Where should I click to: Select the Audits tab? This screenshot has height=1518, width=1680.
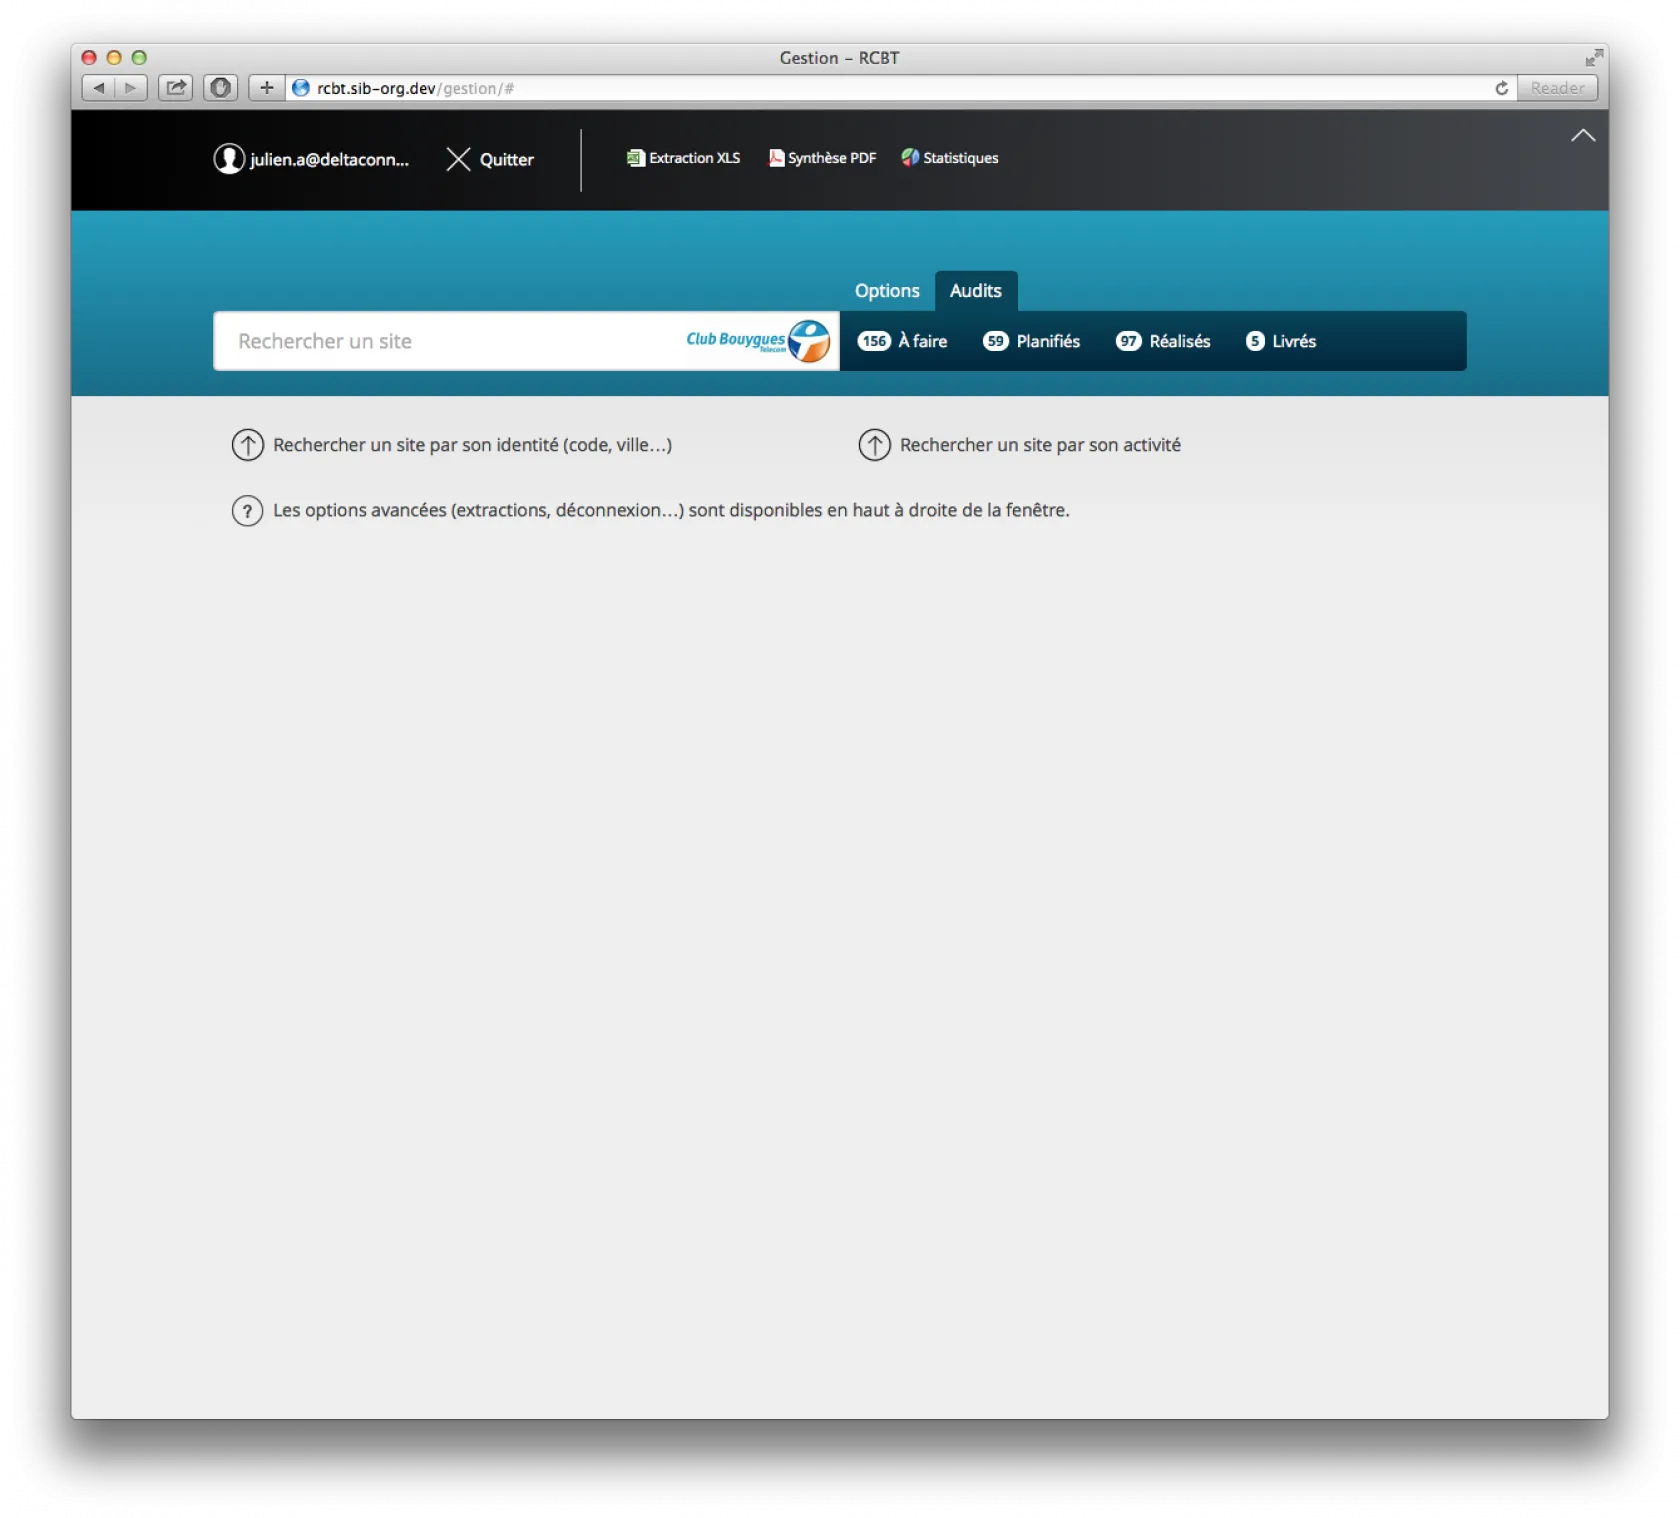(975, 291)
